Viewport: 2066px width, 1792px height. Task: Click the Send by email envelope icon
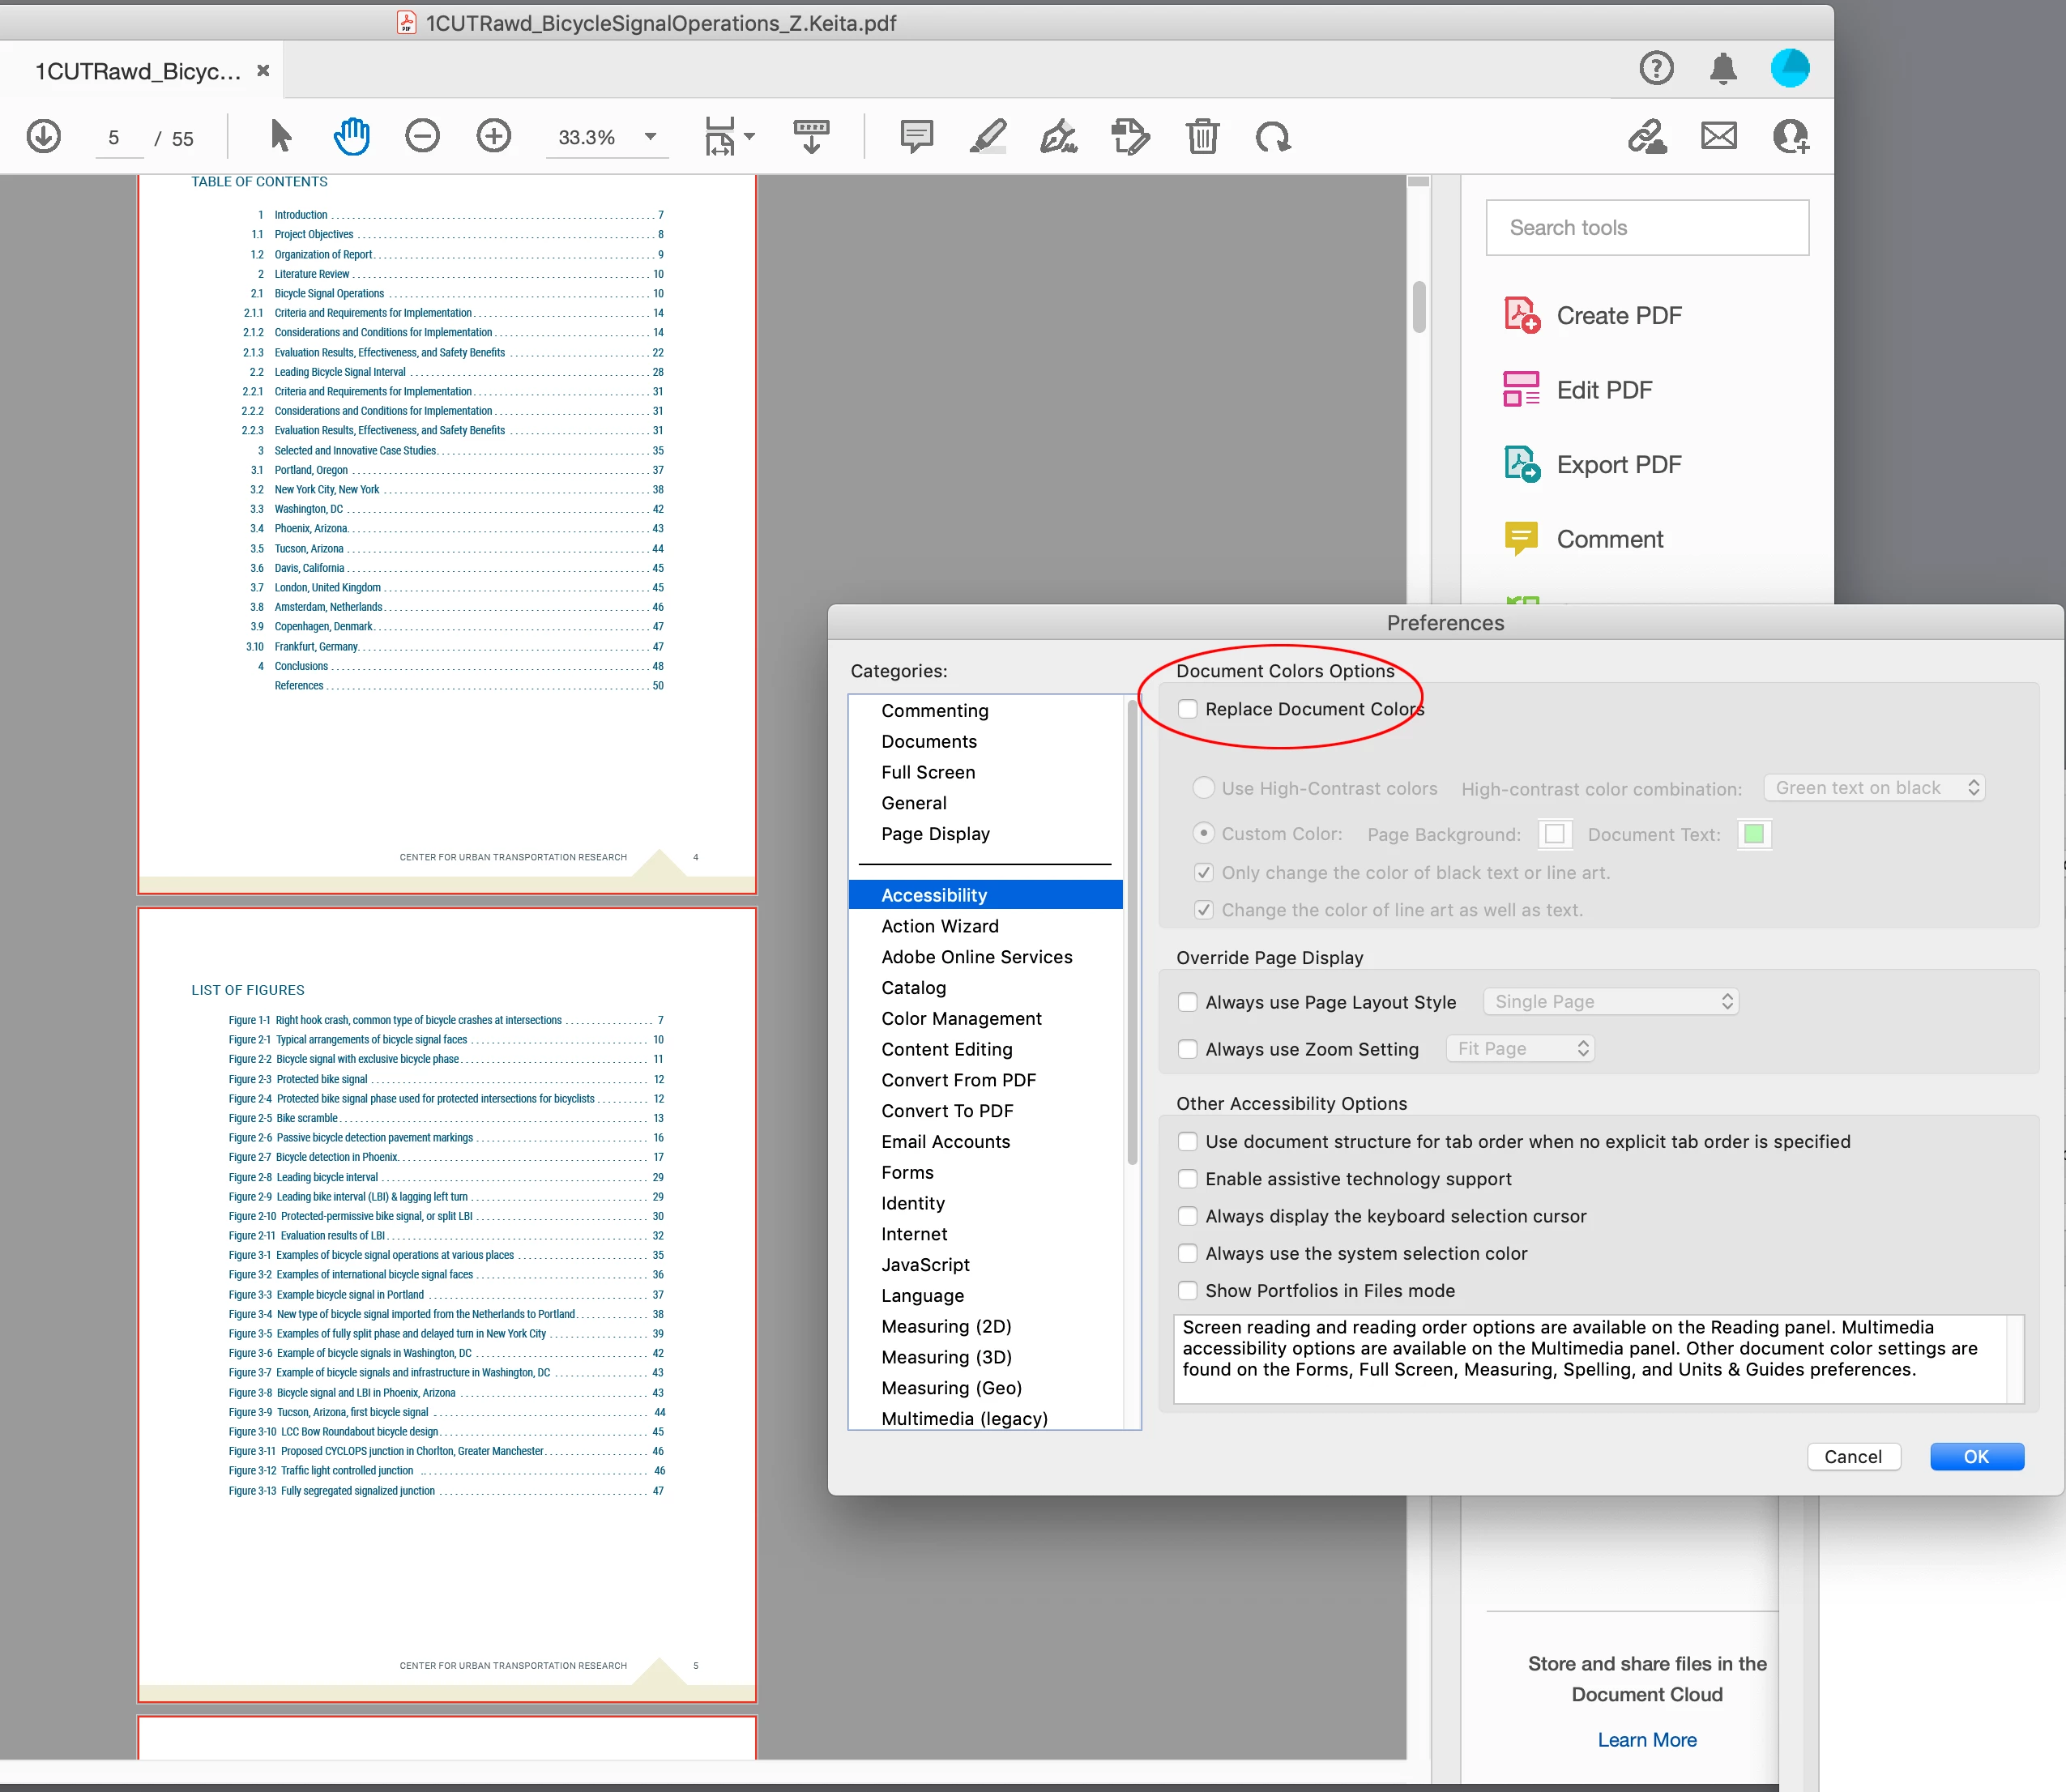1718,136
